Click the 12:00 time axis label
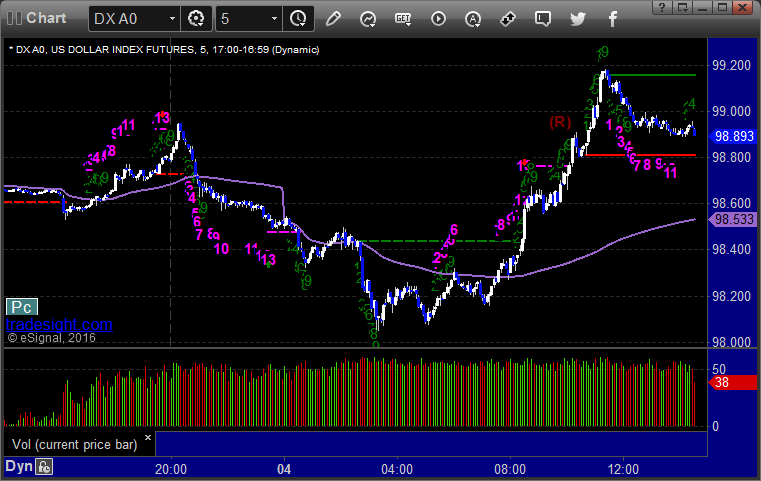The width and height of the screenshot is (761, 481). [x=623, y=469]
